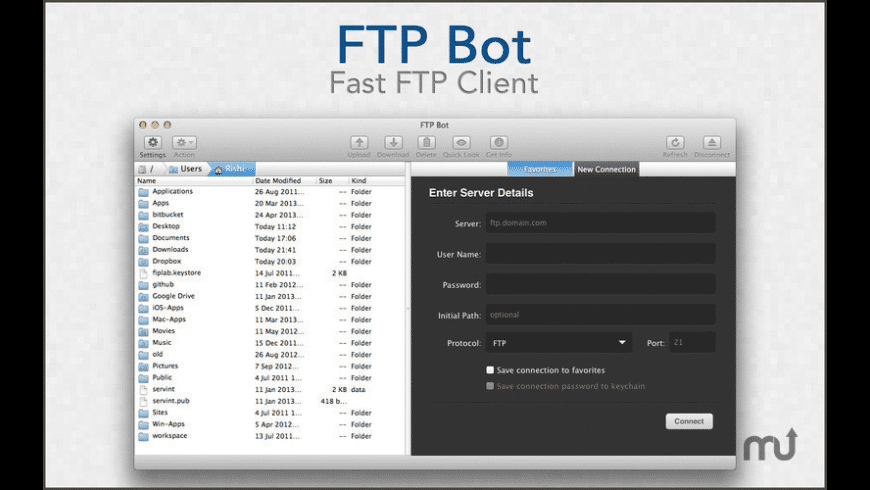Screen dimensions: 870x490
Task: Select the Google Drive folder icon
Action: (x=143, y=297)
